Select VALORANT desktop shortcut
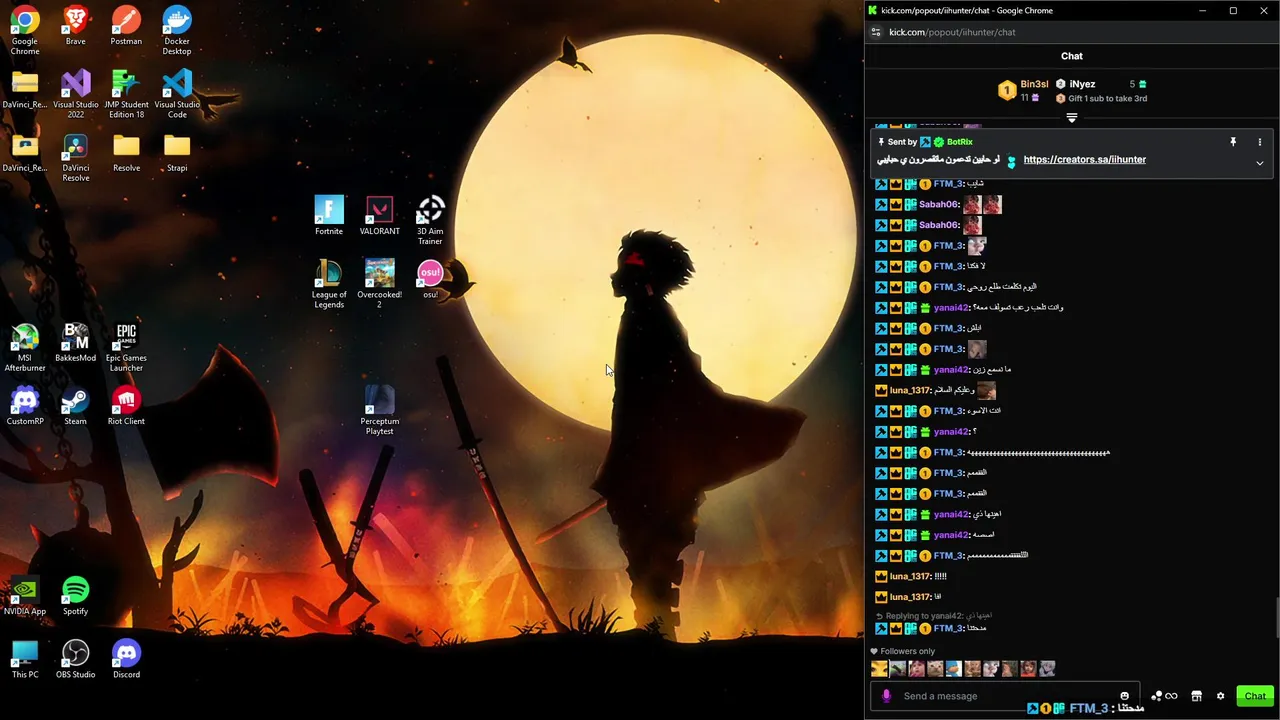Image resolution: width=1280 pixels, height=720 pixels. coord(379,216)
